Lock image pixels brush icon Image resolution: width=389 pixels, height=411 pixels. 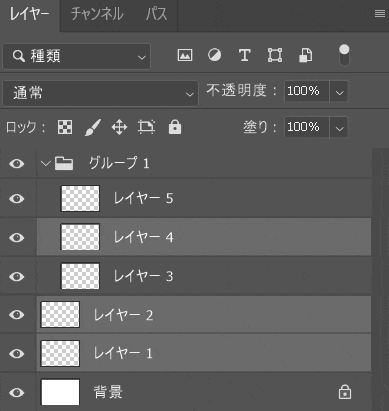pos(93,127)
